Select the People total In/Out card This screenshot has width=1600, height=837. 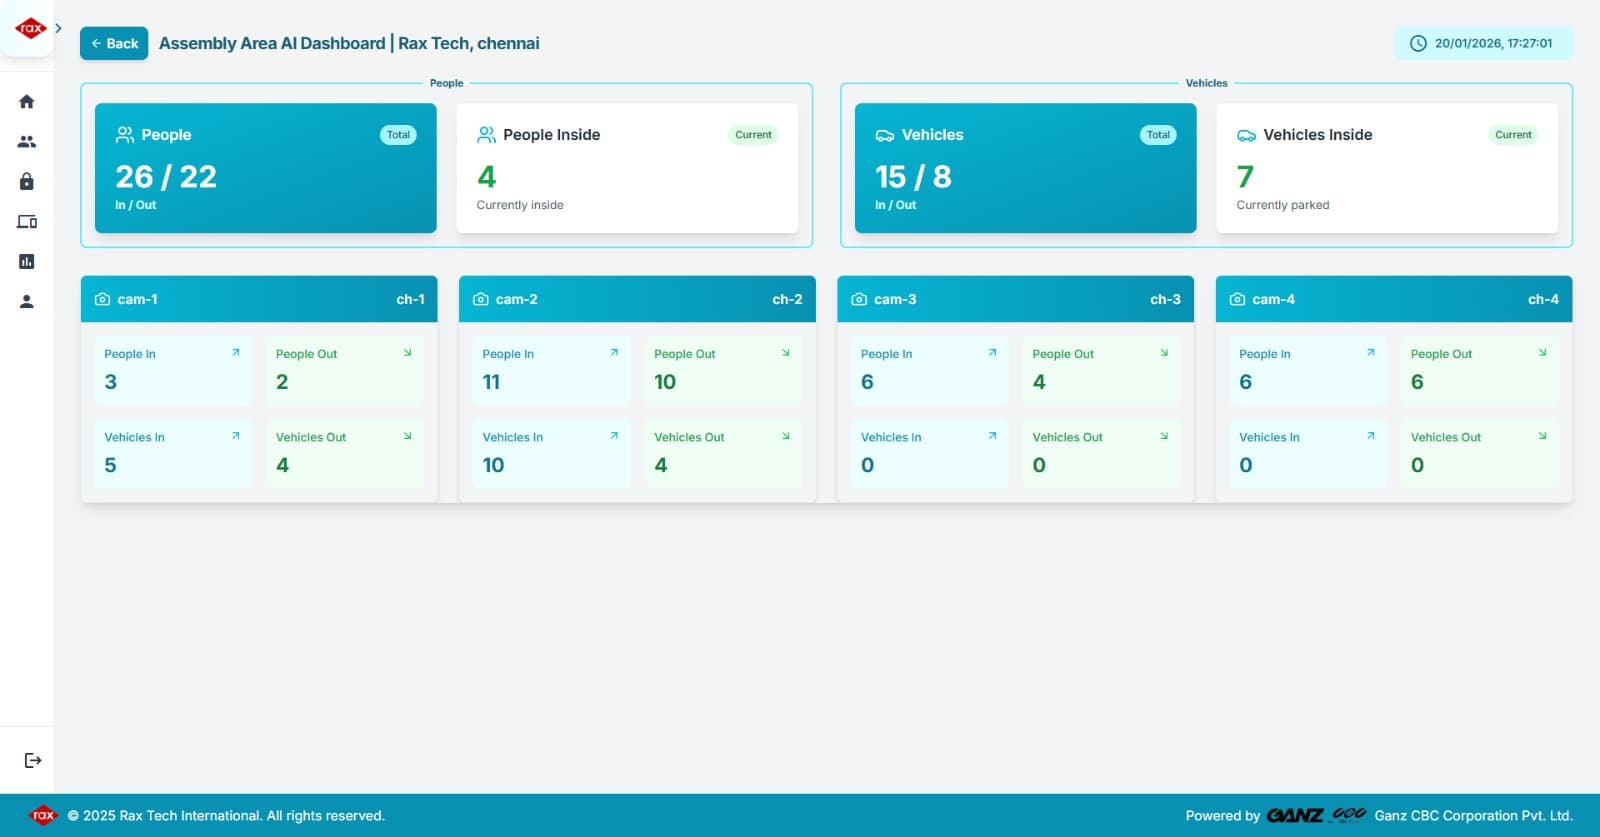265,168
